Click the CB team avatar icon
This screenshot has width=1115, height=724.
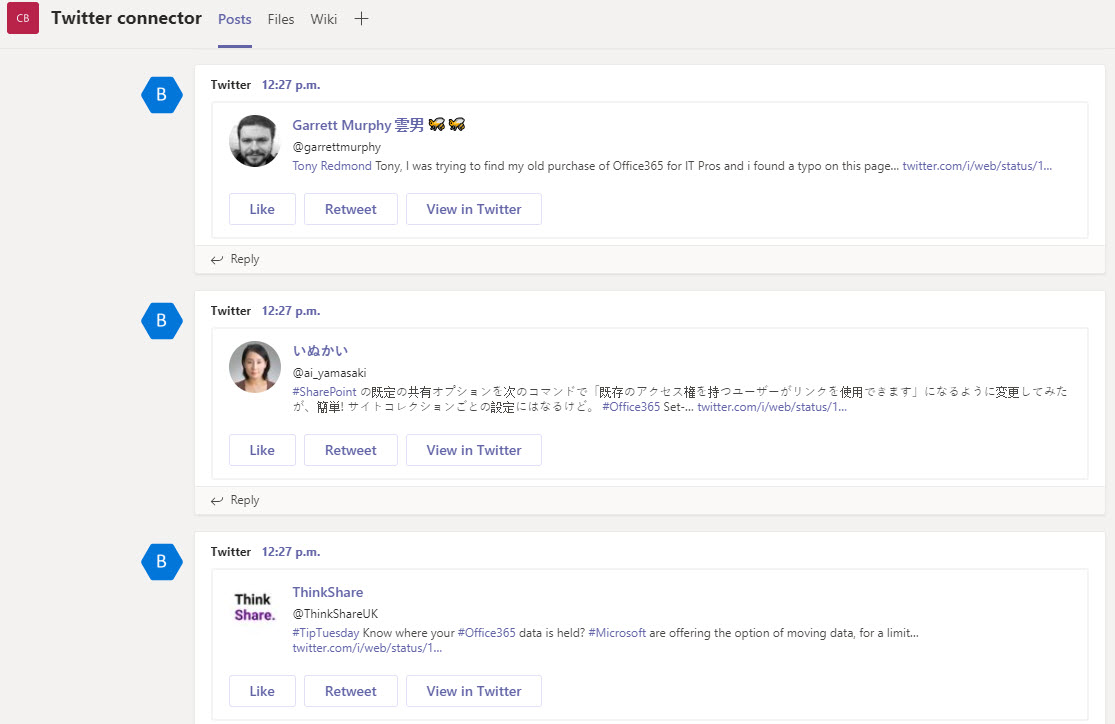[x=23, y=18]
